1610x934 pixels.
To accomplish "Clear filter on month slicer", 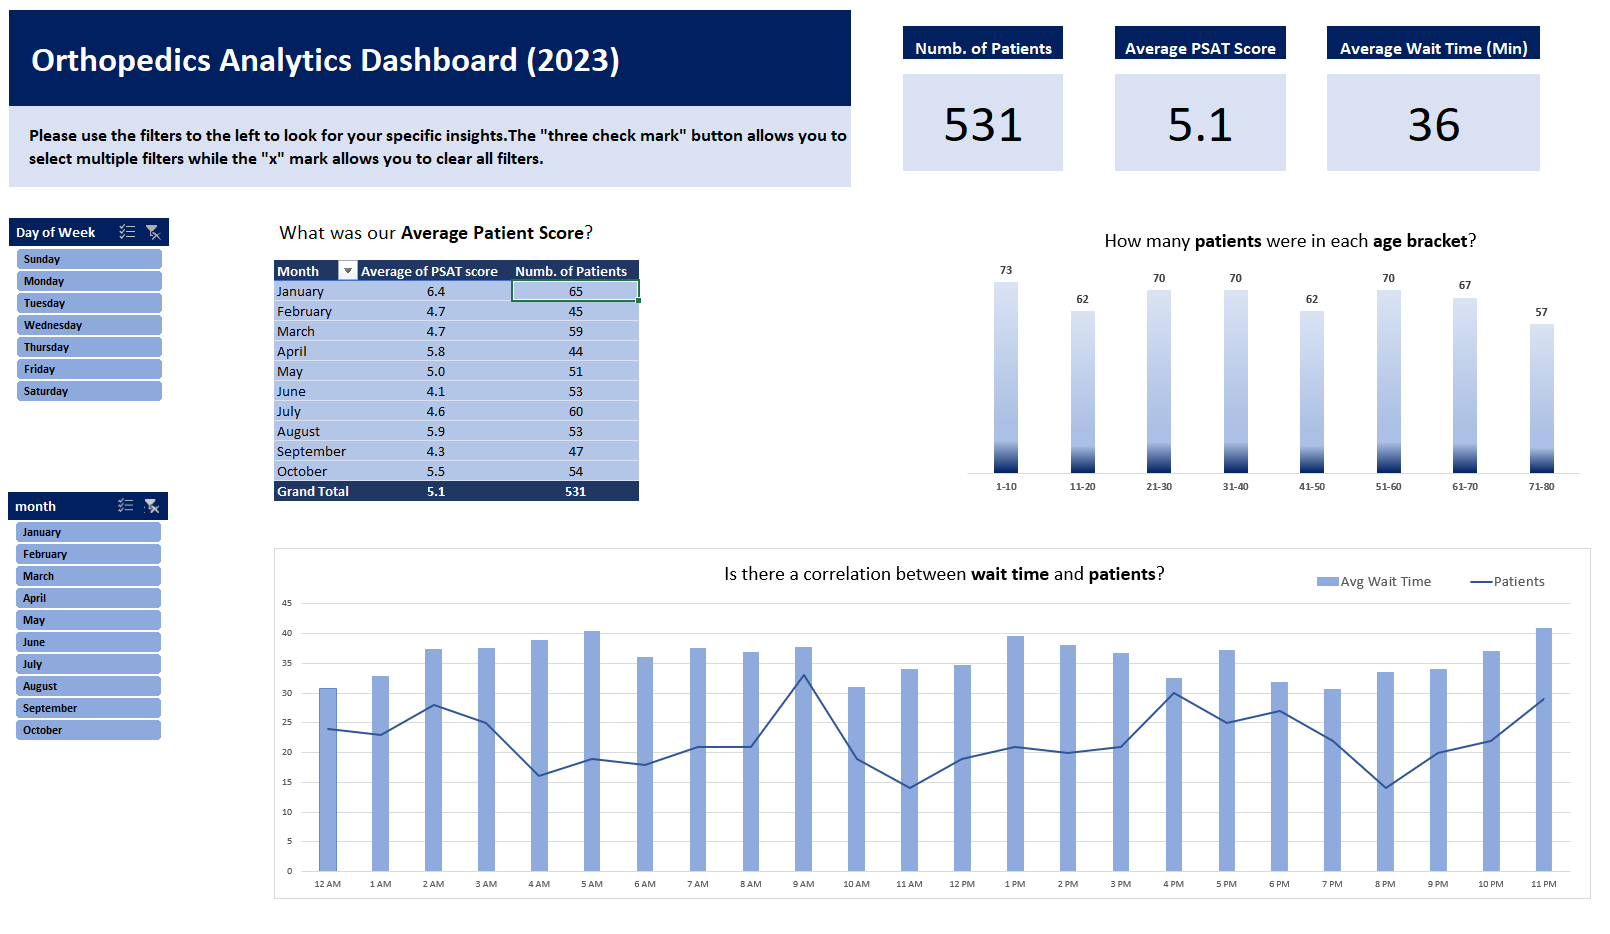I will 152,506.
